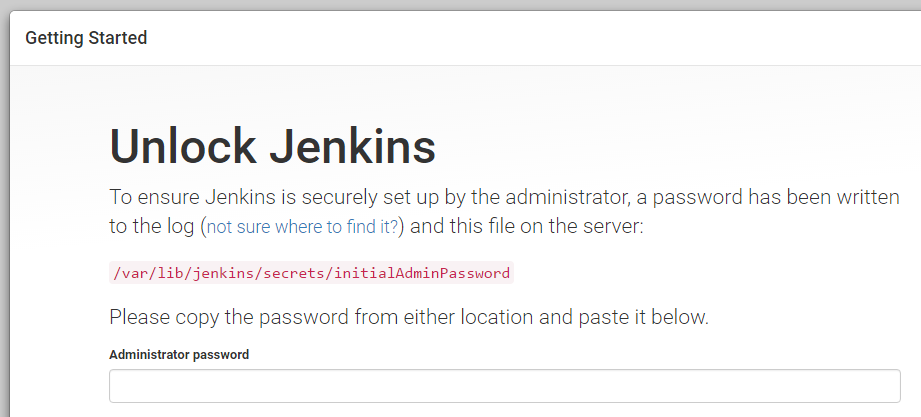Click the "Unlock Jenkins" heading
Viewport: 921px width, 417px height.
click(272, 147)
